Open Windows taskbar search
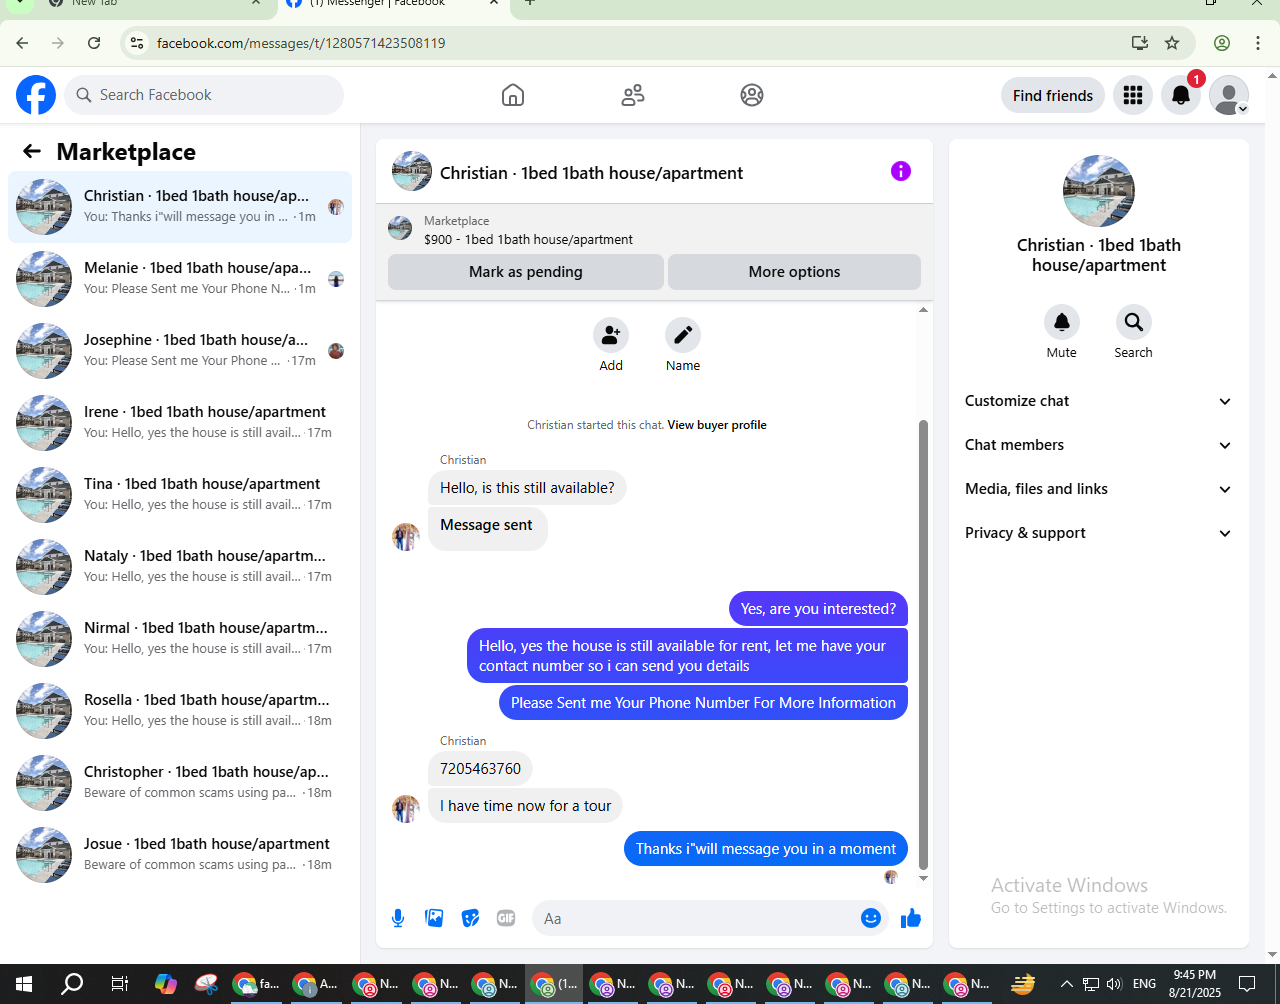The image size is (1280, 1004). click(72, 984)
